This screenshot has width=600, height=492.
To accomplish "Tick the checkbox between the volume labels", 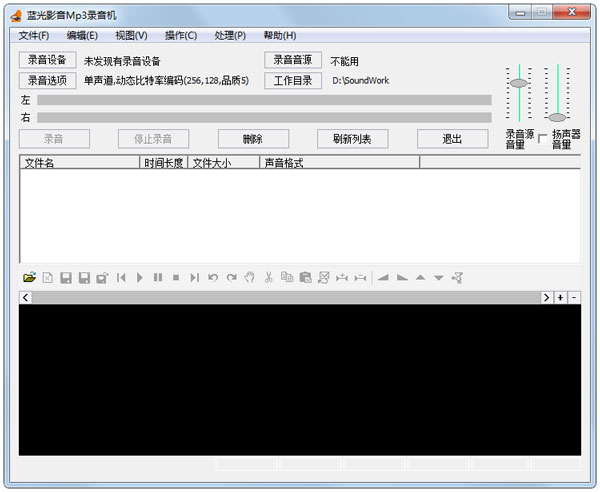I will [x=542, y=138].
